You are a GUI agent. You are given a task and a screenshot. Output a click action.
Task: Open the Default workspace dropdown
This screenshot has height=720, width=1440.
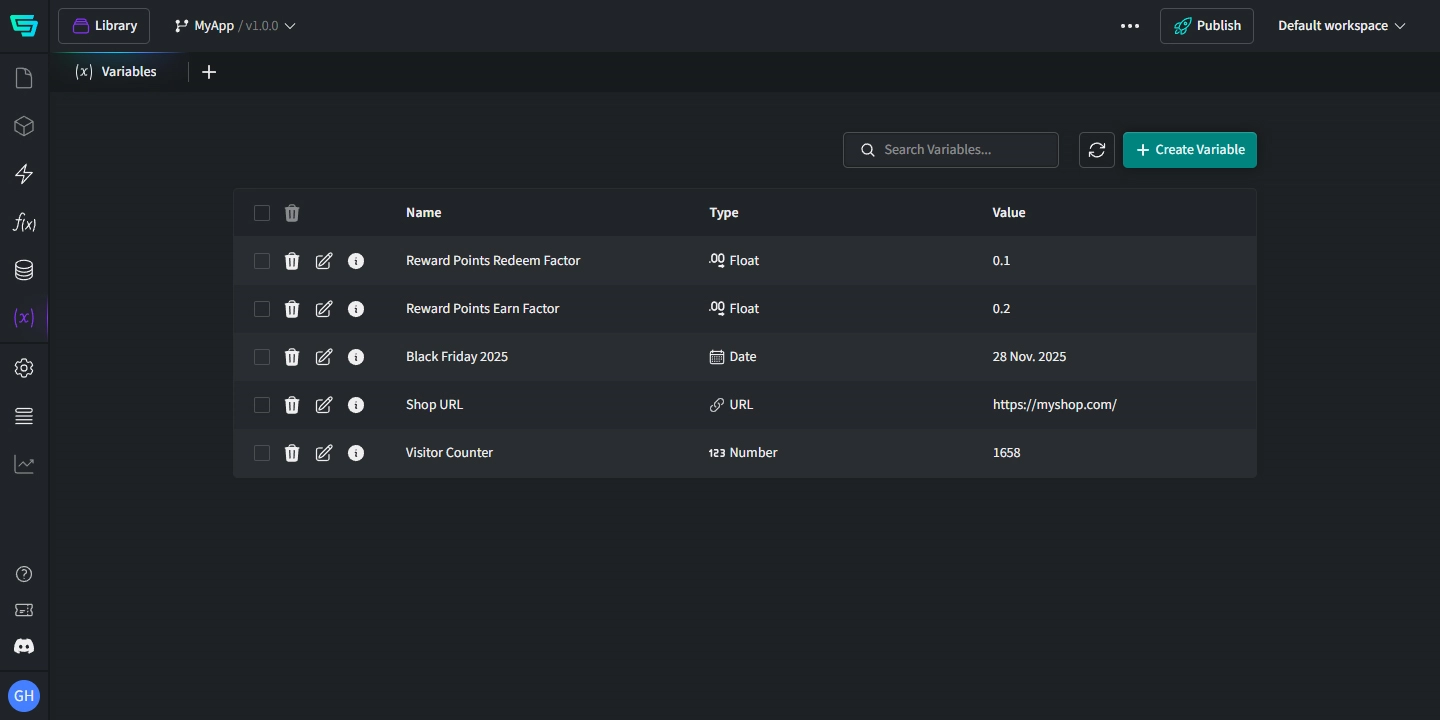1341,26
